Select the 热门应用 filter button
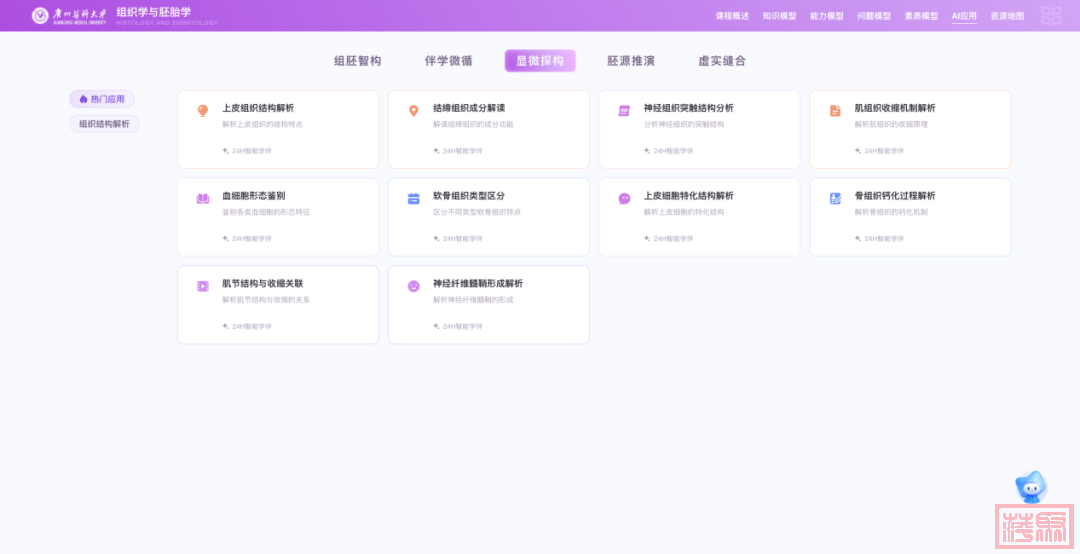1080x554 pixels. pos(102,99)
